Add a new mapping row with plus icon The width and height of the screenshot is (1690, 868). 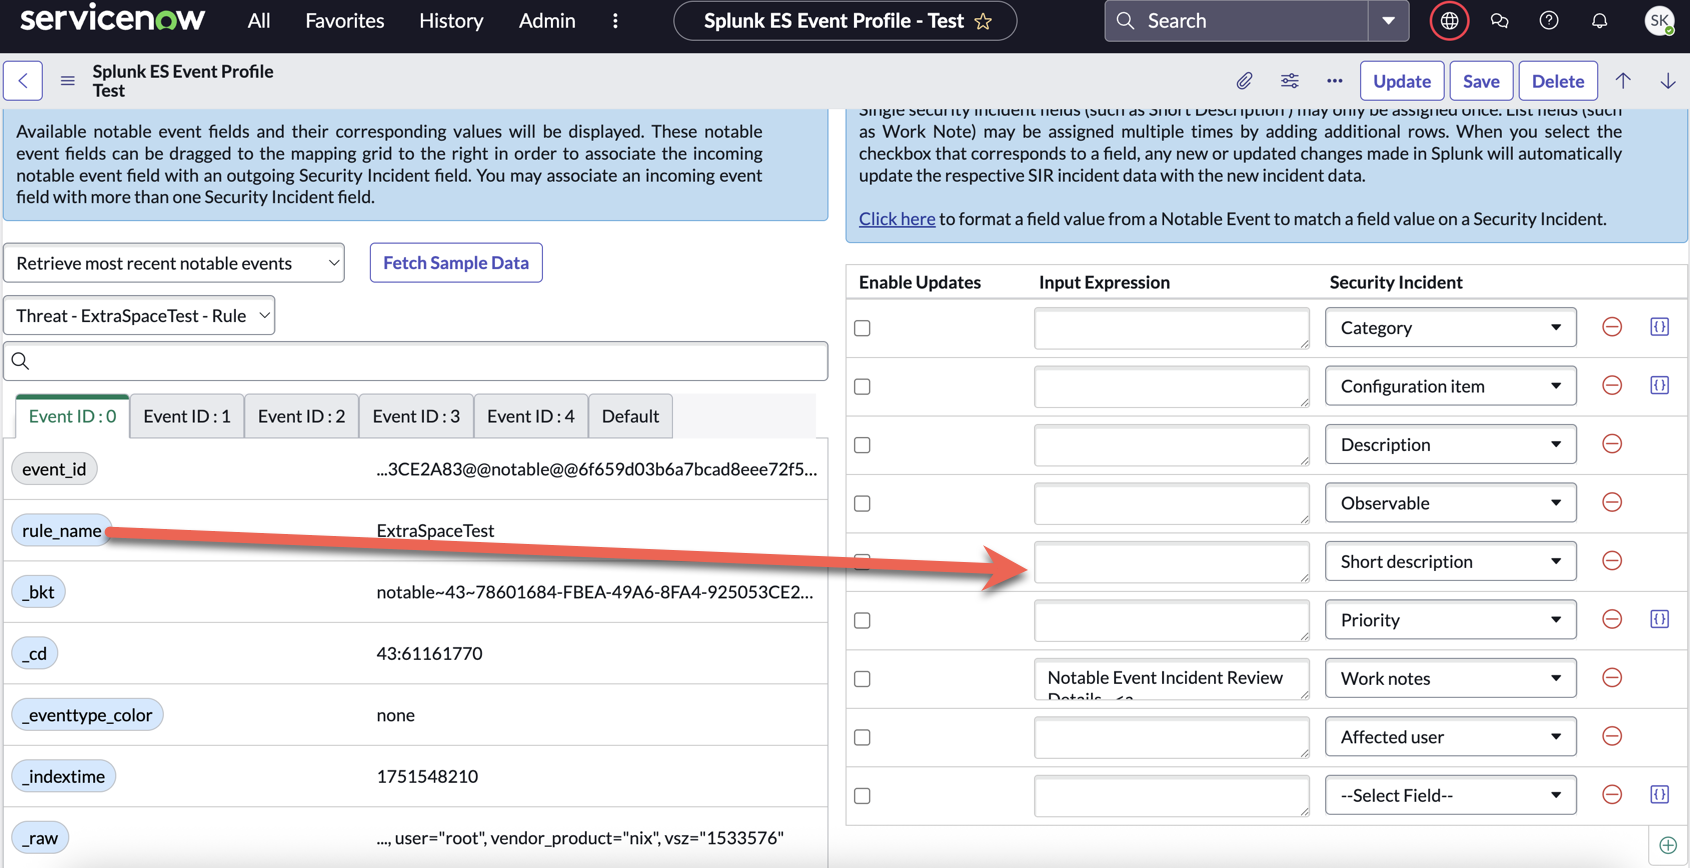[1668, 846]
